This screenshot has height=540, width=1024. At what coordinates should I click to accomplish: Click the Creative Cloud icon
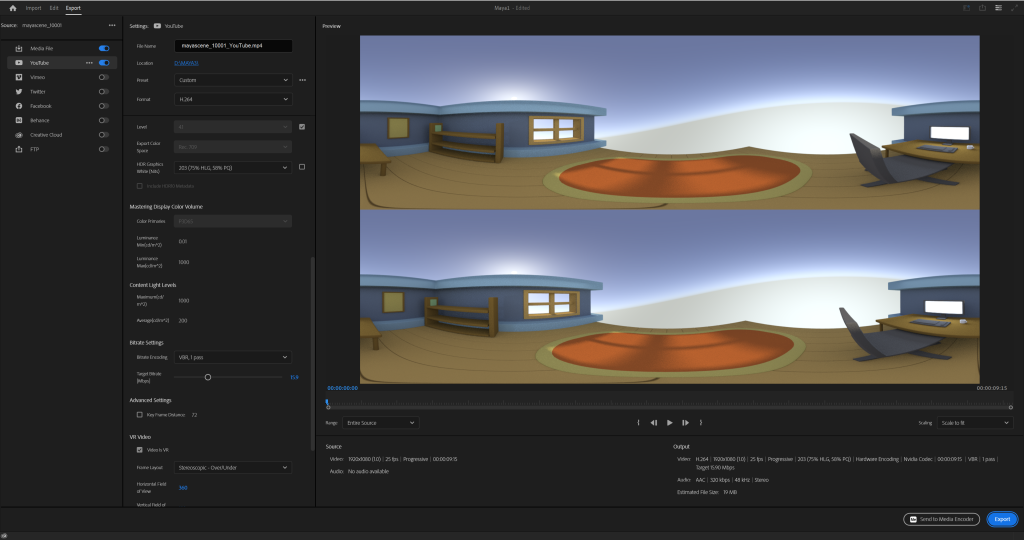pos(19,135)
